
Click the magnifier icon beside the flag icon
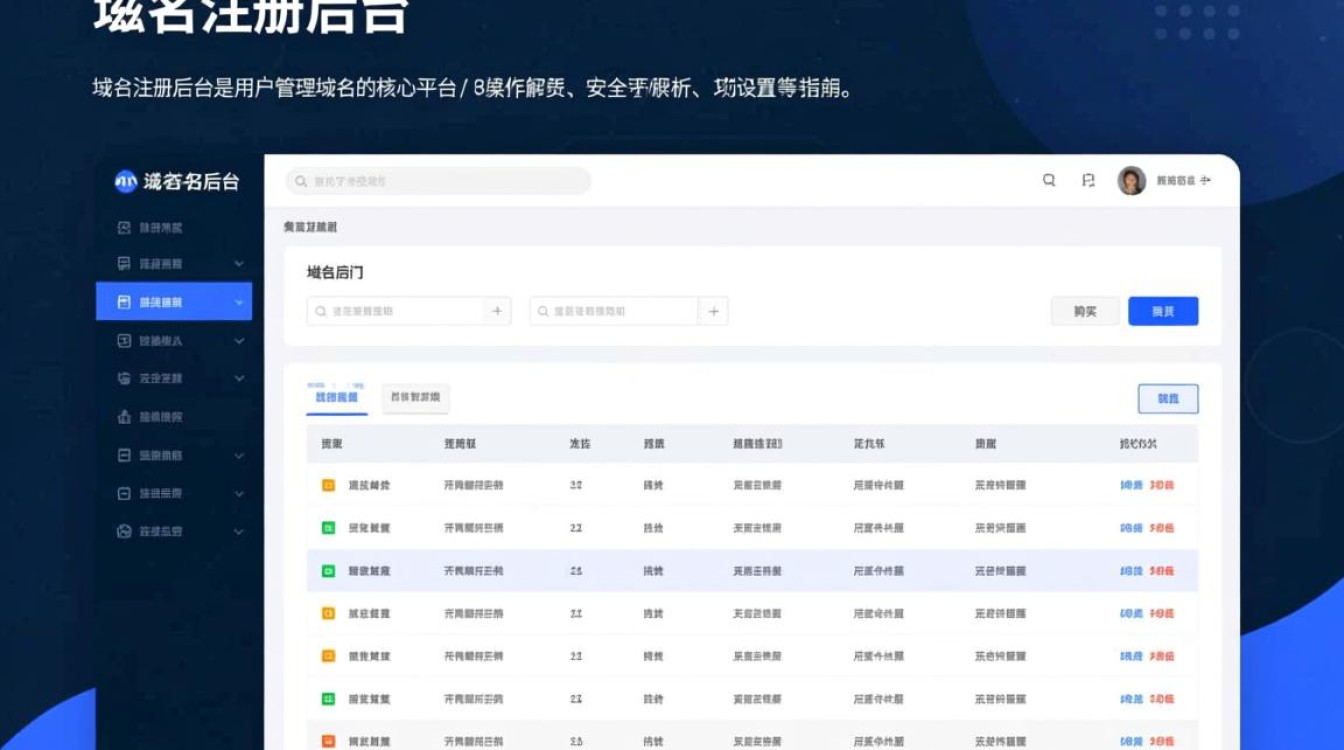[x=1049, y=181]
